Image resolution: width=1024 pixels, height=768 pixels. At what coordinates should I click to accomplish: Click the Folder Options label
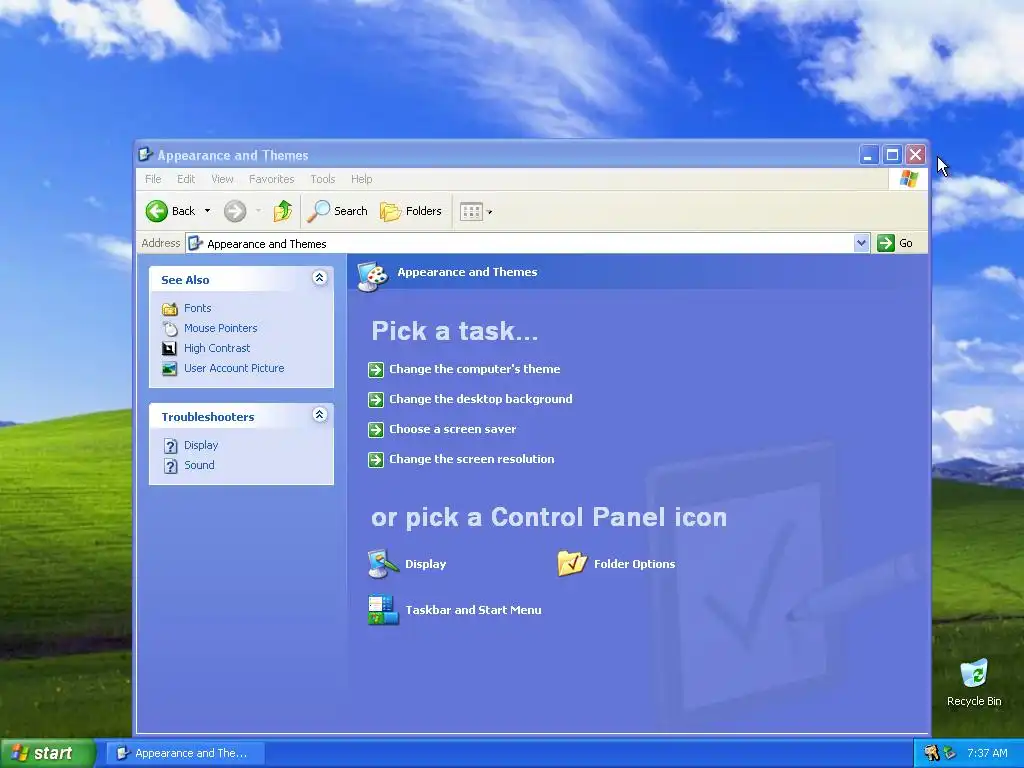point(634,564)
